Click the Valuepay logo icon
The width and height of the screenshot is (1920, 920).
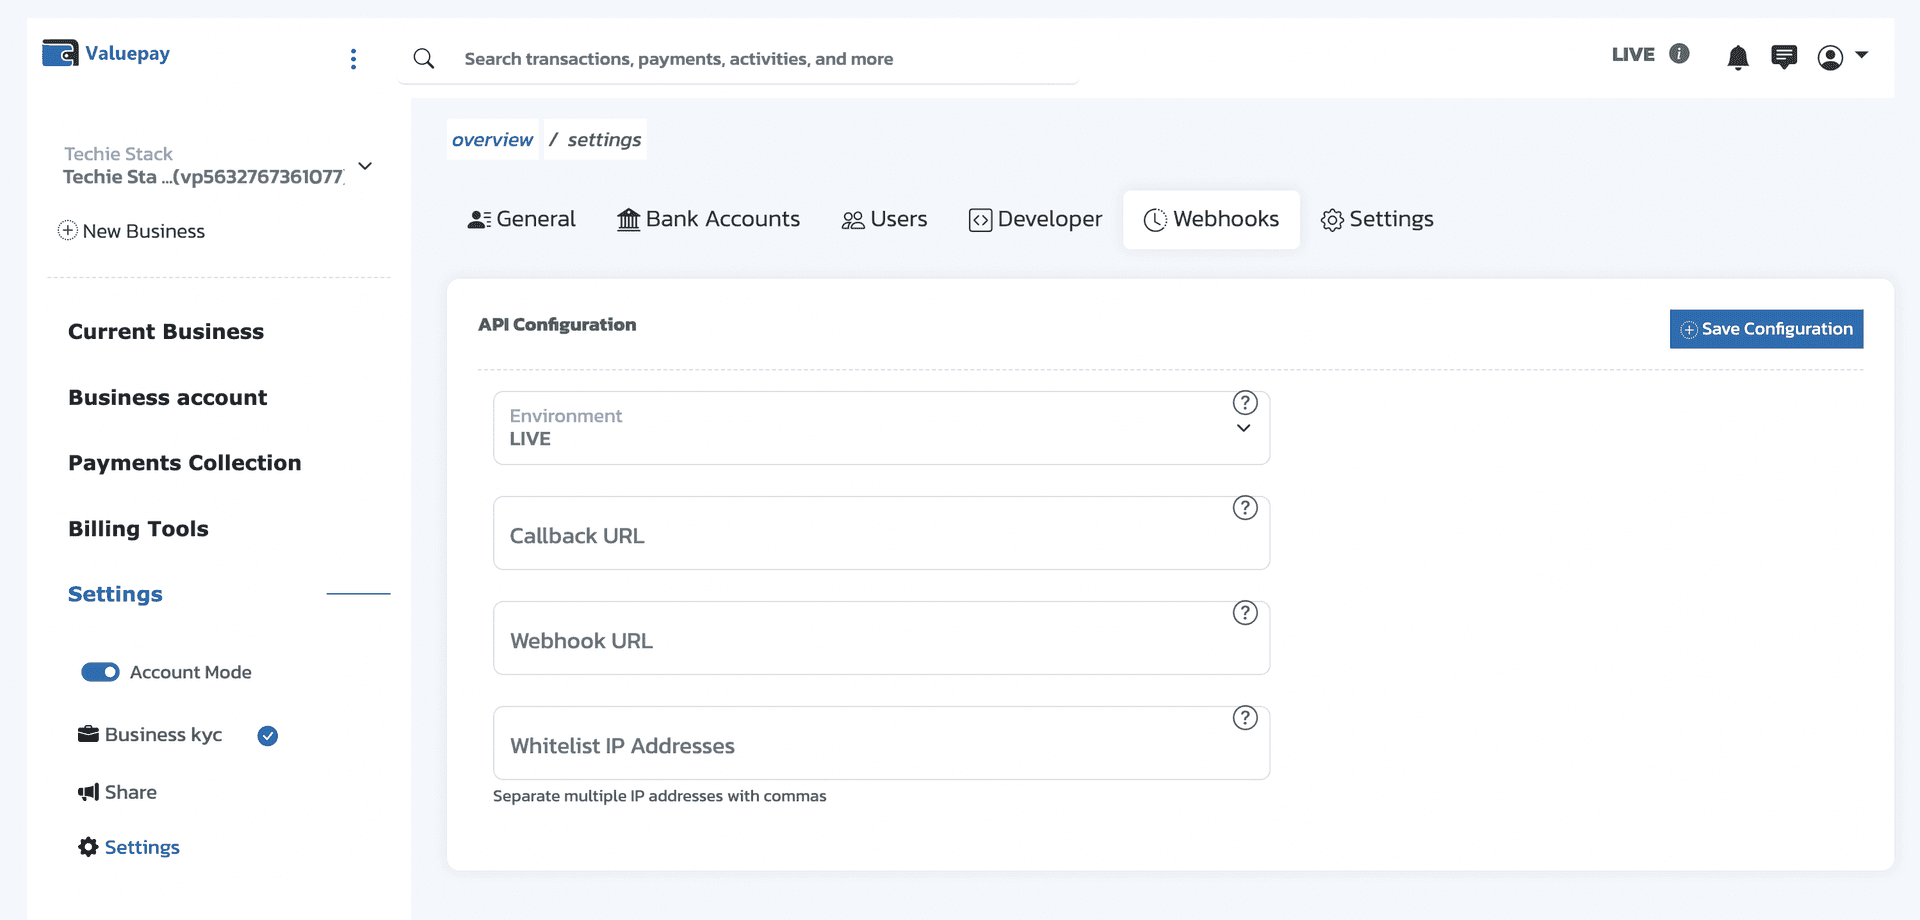59,52
